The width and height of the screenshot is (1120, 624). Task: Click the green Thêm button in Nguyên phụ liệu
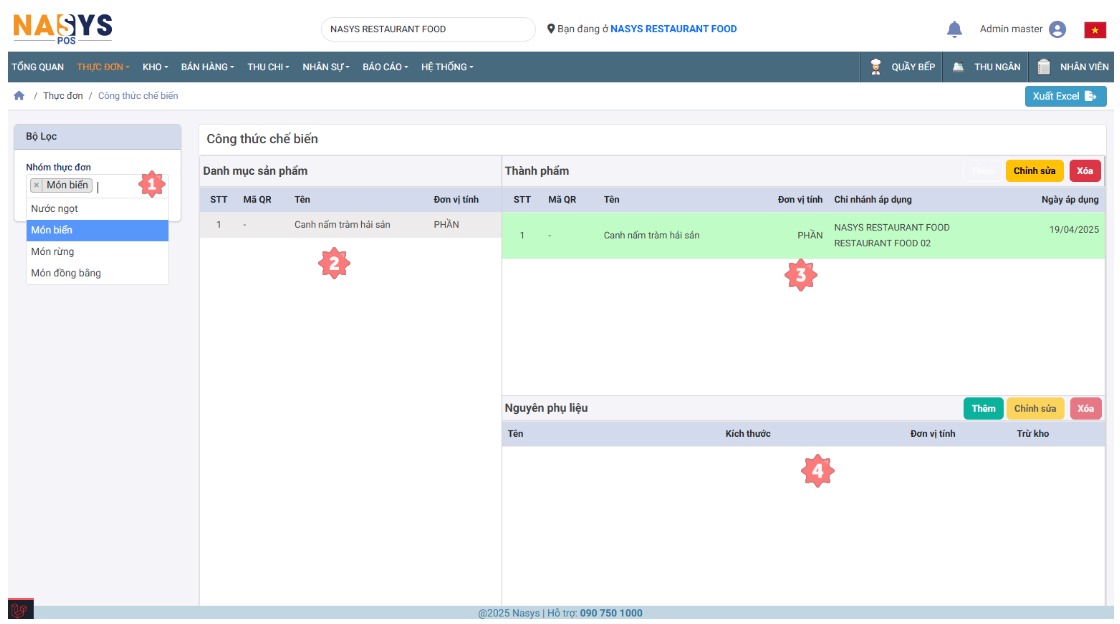click(983, 408)
